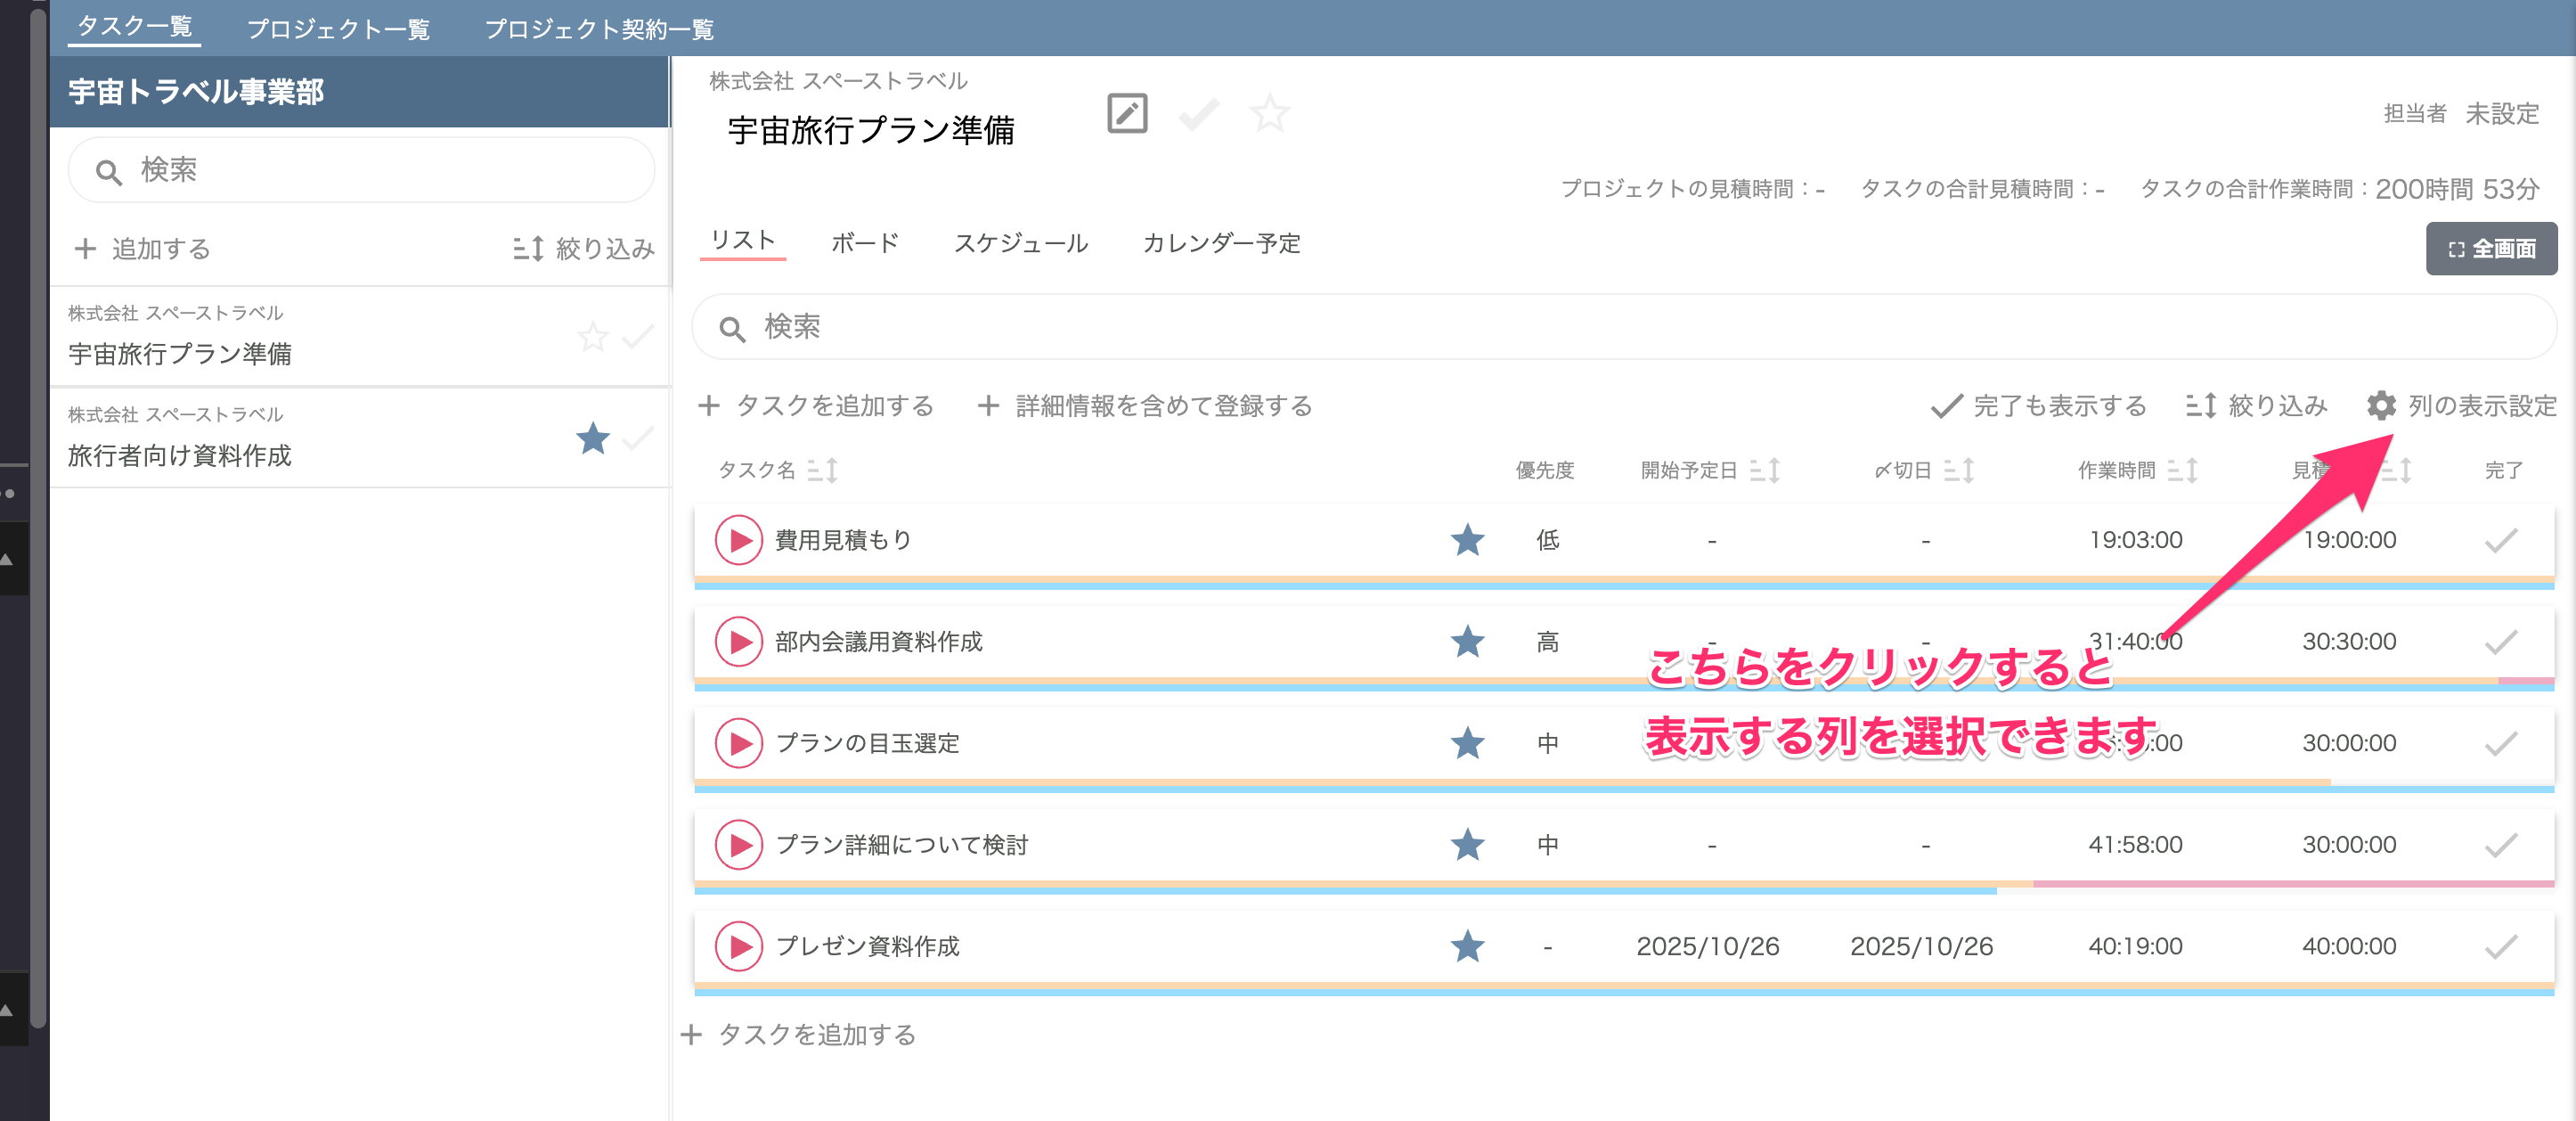Click the edit pencil icon beside the 宇宙旅行プラン準備 title
2576x1121 pixels.
click(x=1127, y=113)
